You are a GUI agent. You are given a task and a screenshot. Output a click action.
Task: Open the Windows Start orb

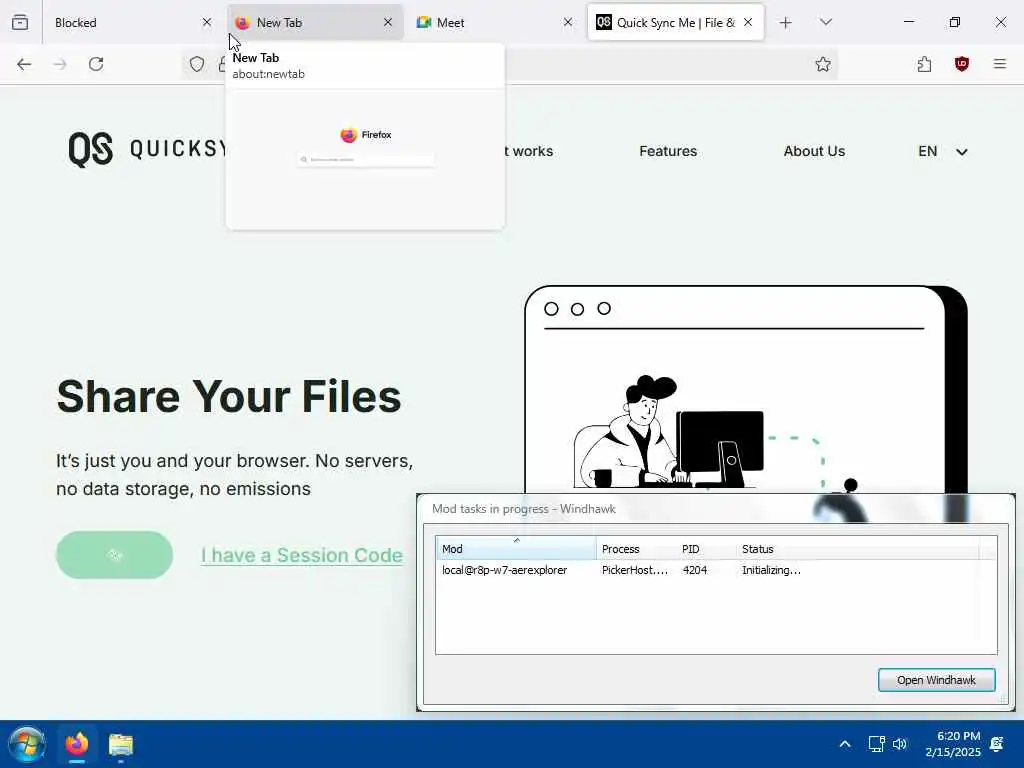27,744
